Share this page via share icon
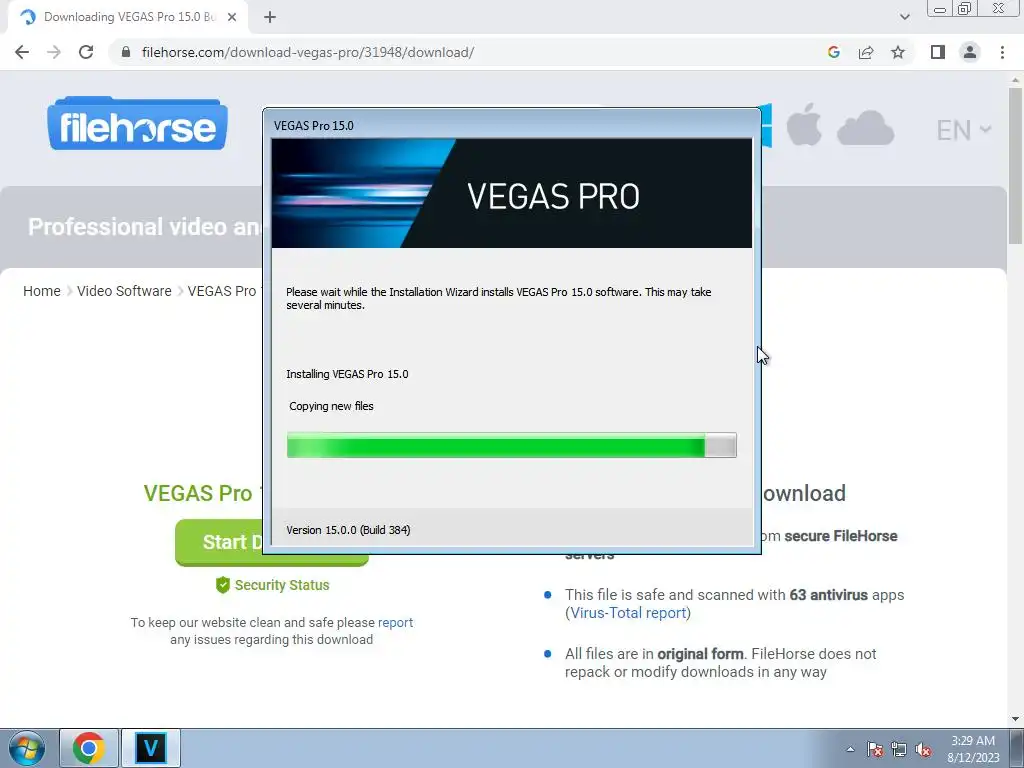The image size is (1024, 768). point(866,52)
